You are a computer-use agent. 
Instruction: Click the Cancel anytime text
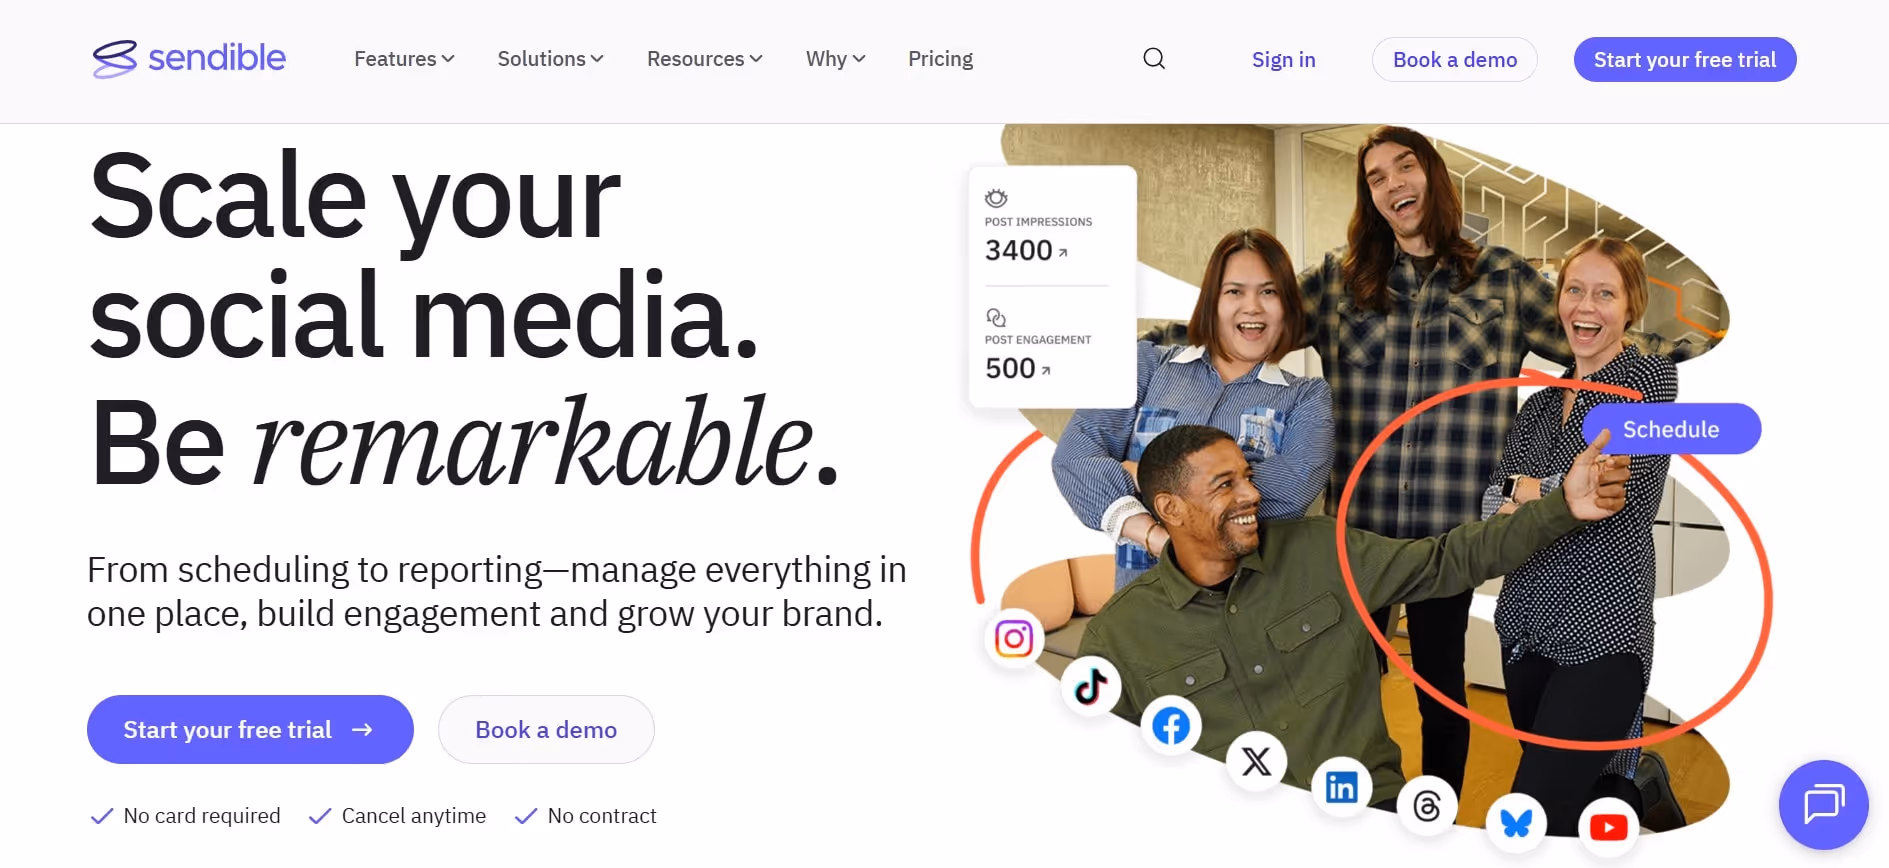click(x=414, y=816)
